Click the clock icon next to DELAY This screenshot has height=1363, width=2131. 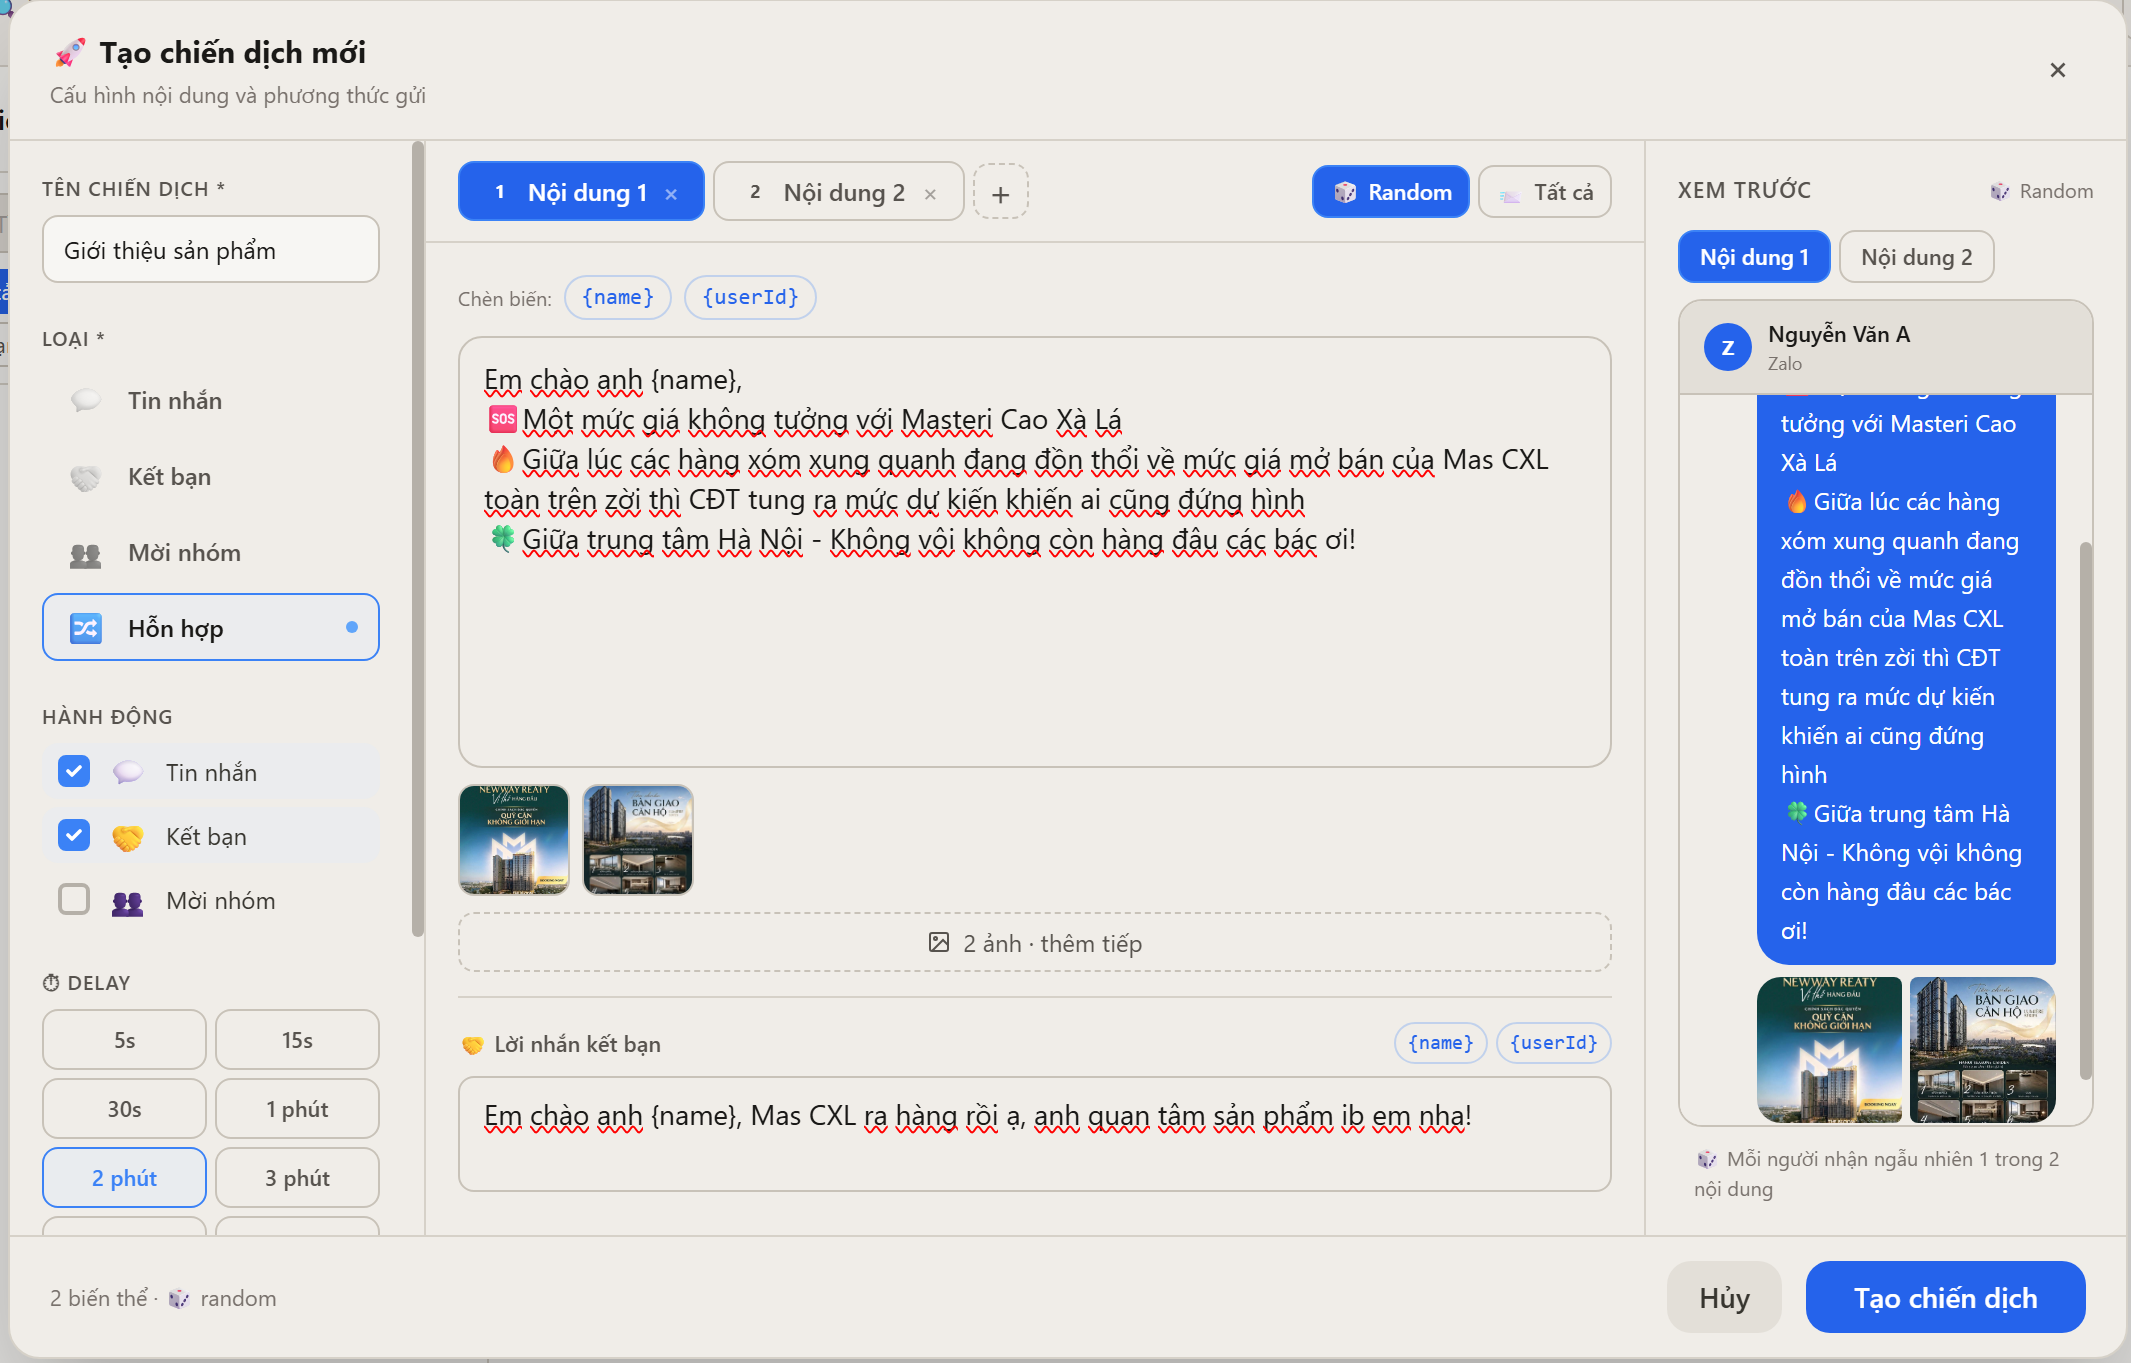[x=51, y=983]
